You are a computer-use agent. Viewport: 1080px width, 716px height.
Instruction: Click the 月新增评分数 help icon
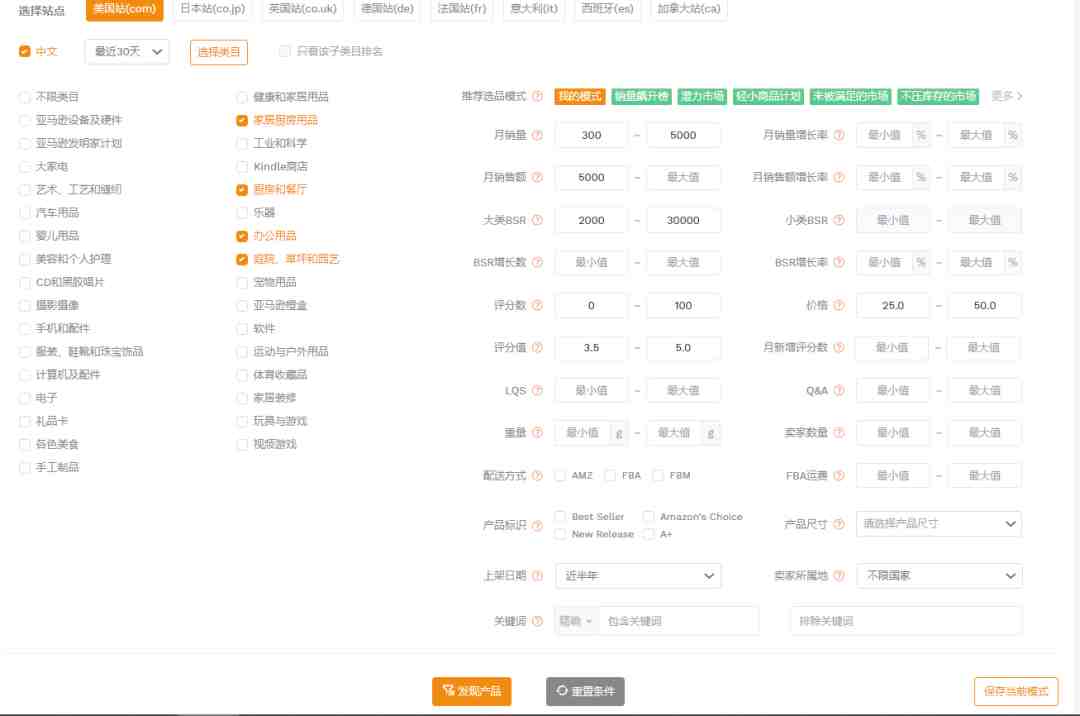pos(839,348)
